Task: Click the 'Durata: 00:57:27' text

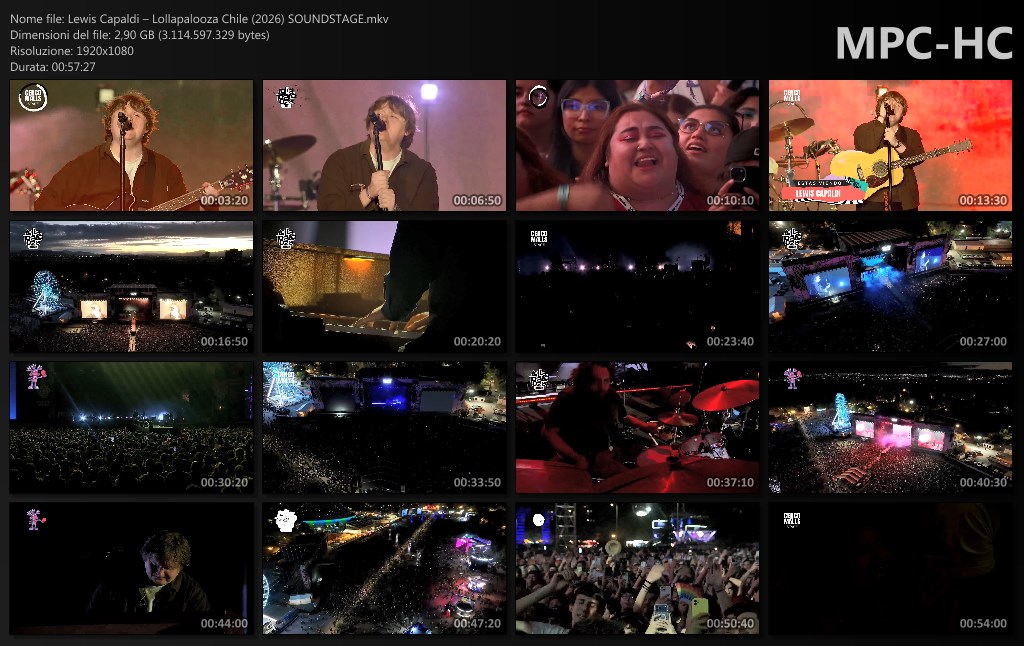Action: (x=53, y=66)
